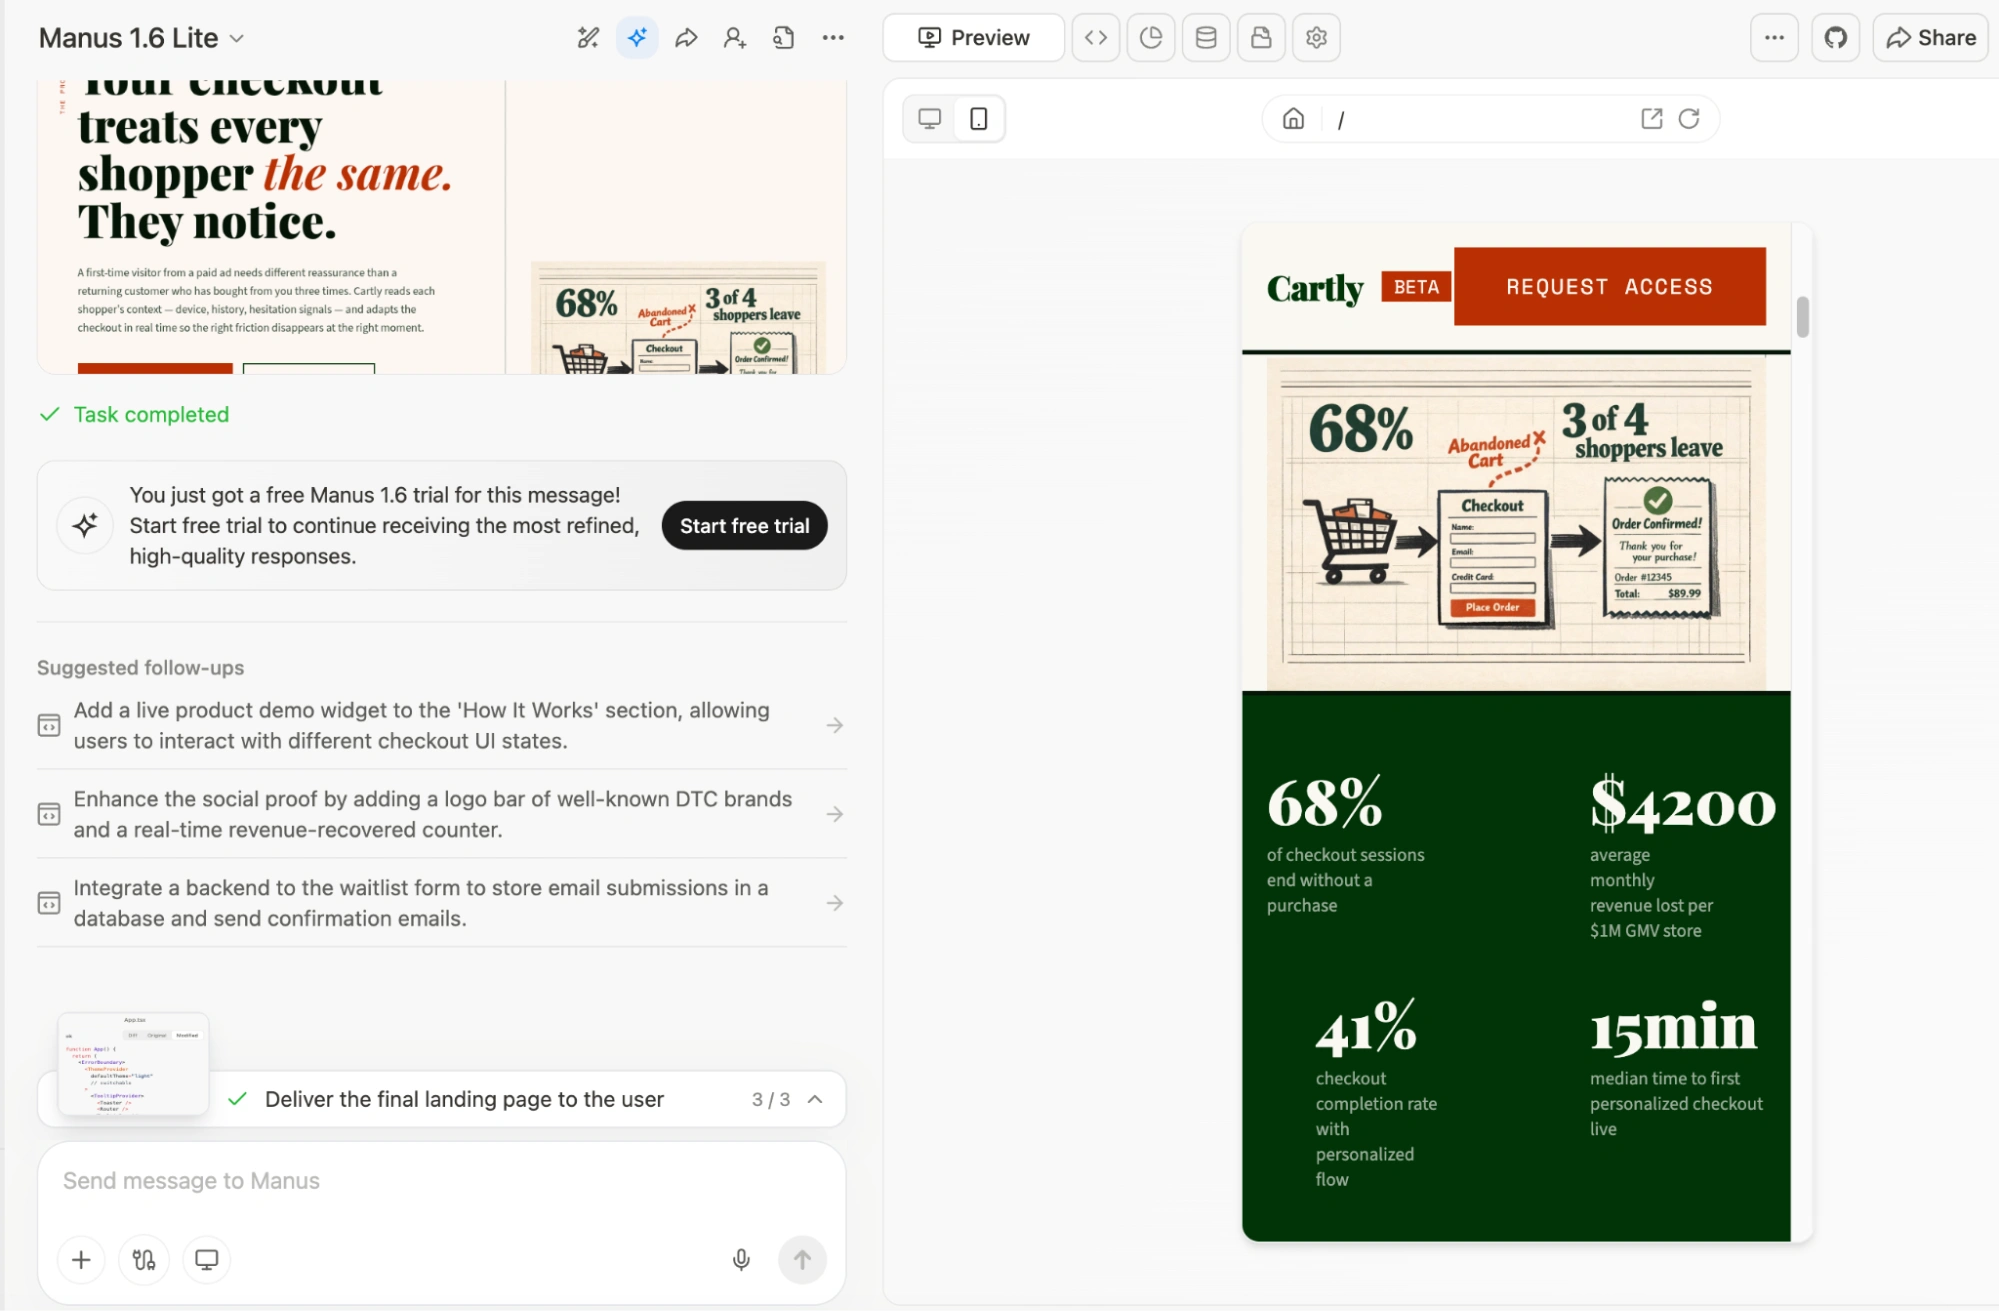
Task: Click arrow next to live demo follow-up
Action: point(835,725)
